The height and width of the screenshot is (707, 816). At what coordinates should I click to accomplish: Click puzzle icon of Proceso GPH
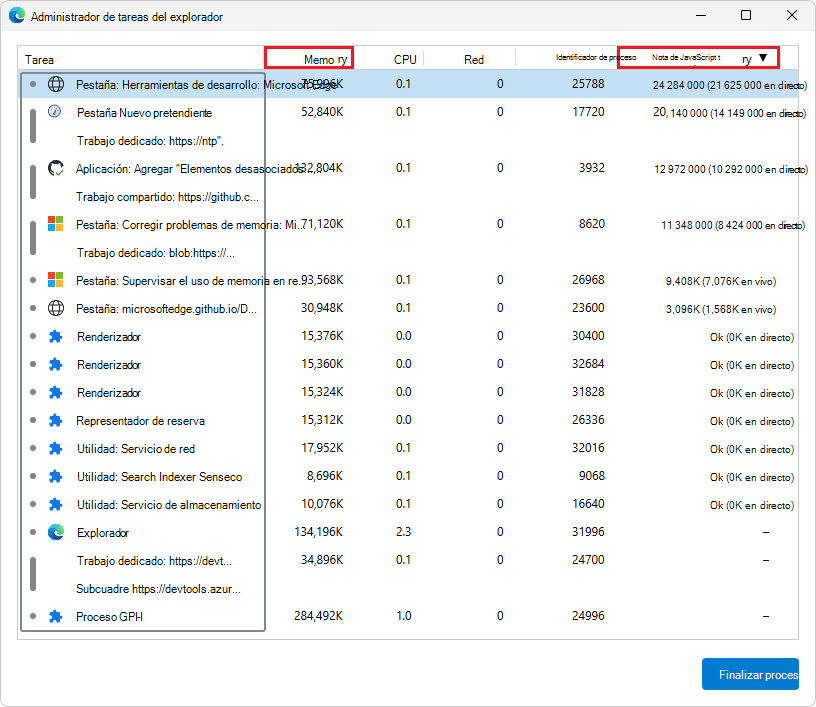coord(56,616)
